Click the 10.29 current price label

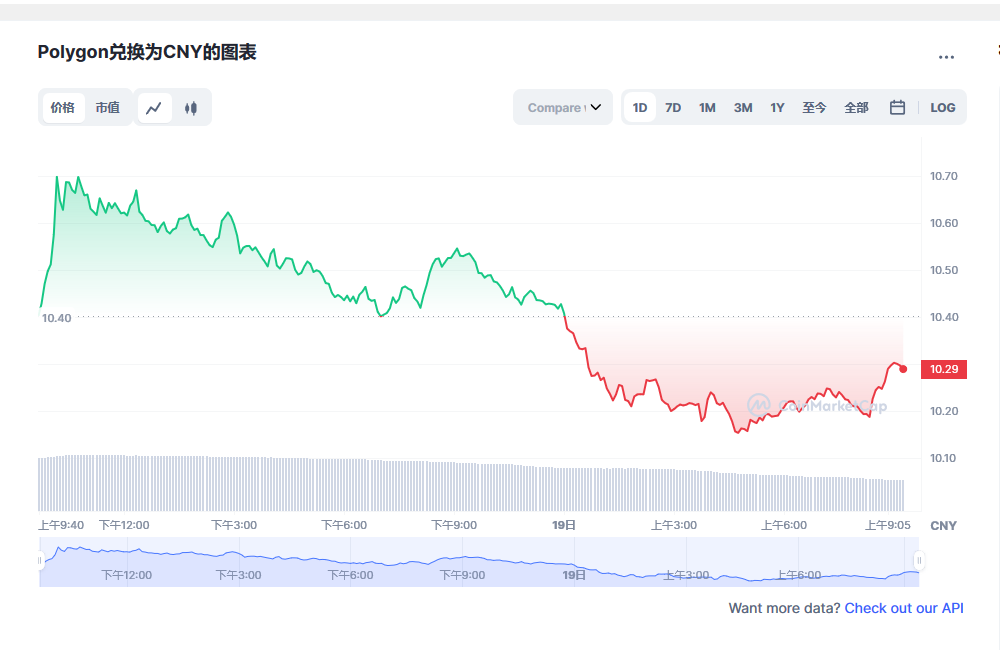click(944, 369)
